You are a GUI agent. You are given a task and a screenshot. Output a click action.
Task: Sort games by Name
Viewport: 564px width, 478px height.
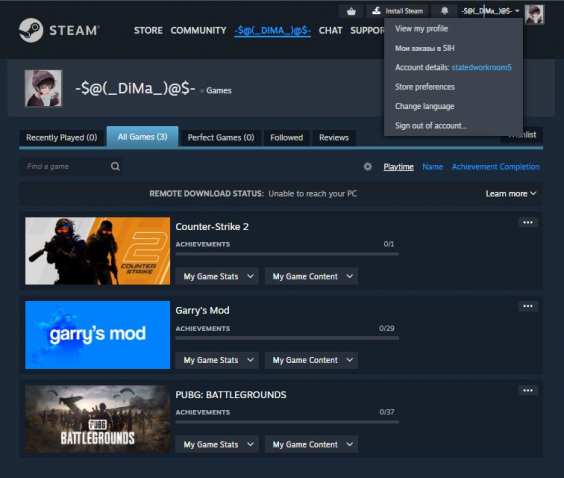[432, 167]
